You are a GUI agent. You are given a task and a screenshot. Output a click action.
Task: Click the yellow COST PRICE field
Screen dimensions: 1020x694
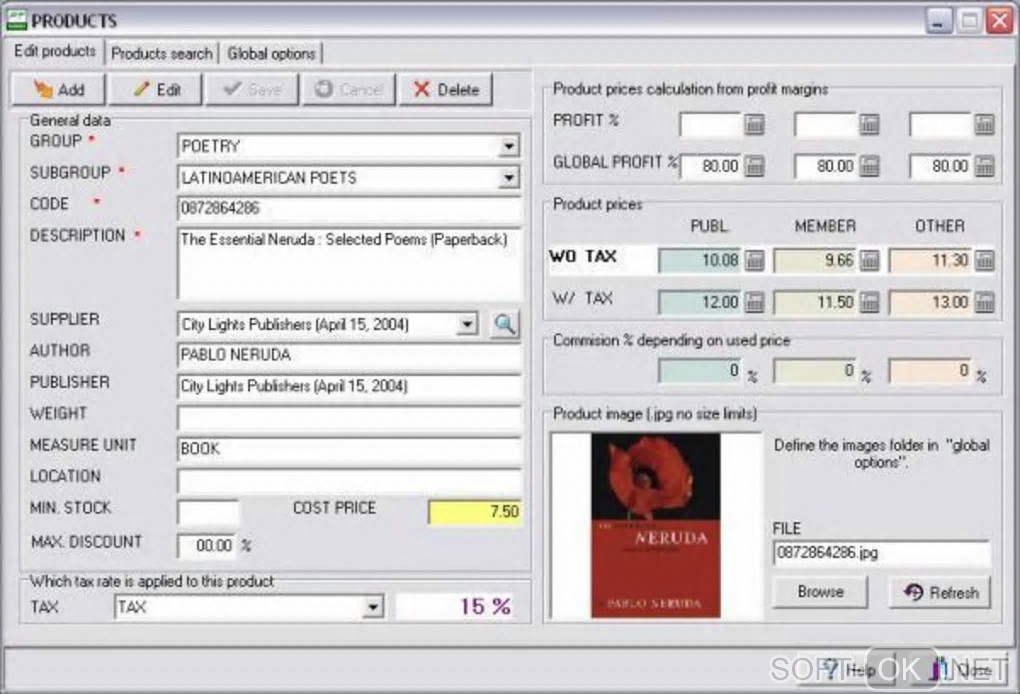pyautogui.click(x=475, y=512)
